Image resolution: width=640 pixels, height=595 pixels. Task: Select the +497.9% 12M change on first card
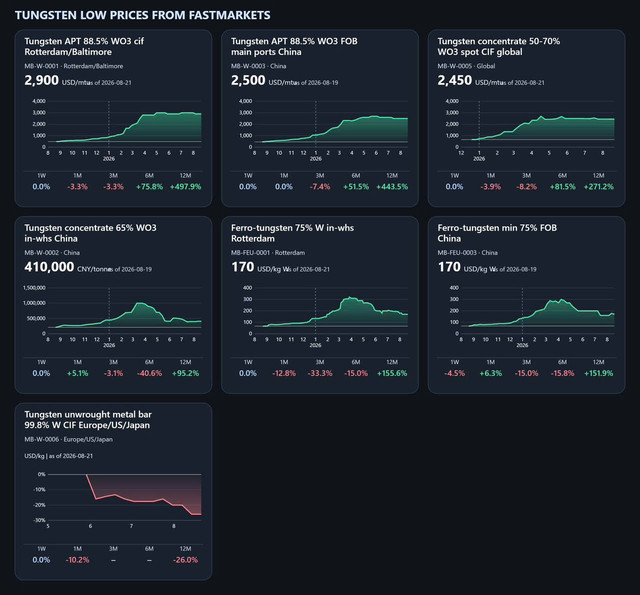185,187
